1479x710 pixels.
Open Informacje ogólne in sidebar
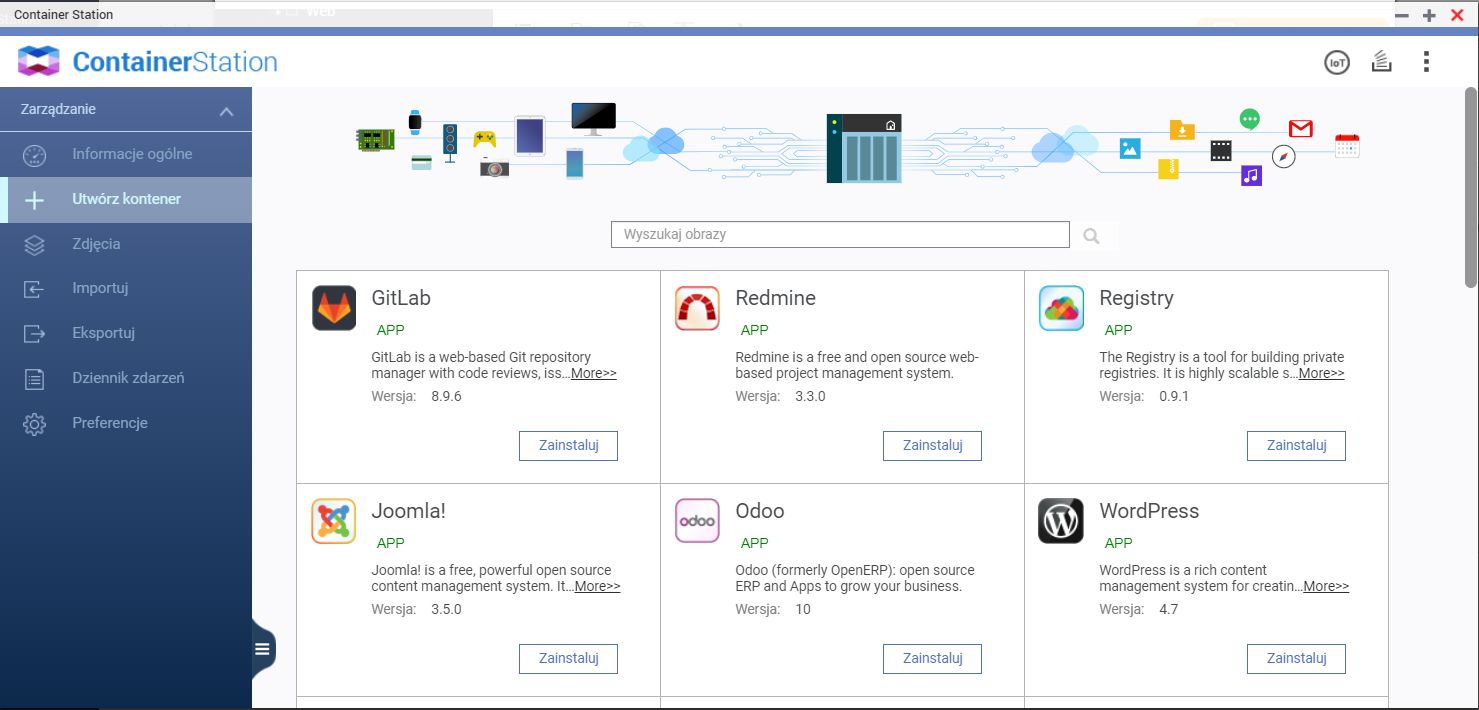pos(126,154)
